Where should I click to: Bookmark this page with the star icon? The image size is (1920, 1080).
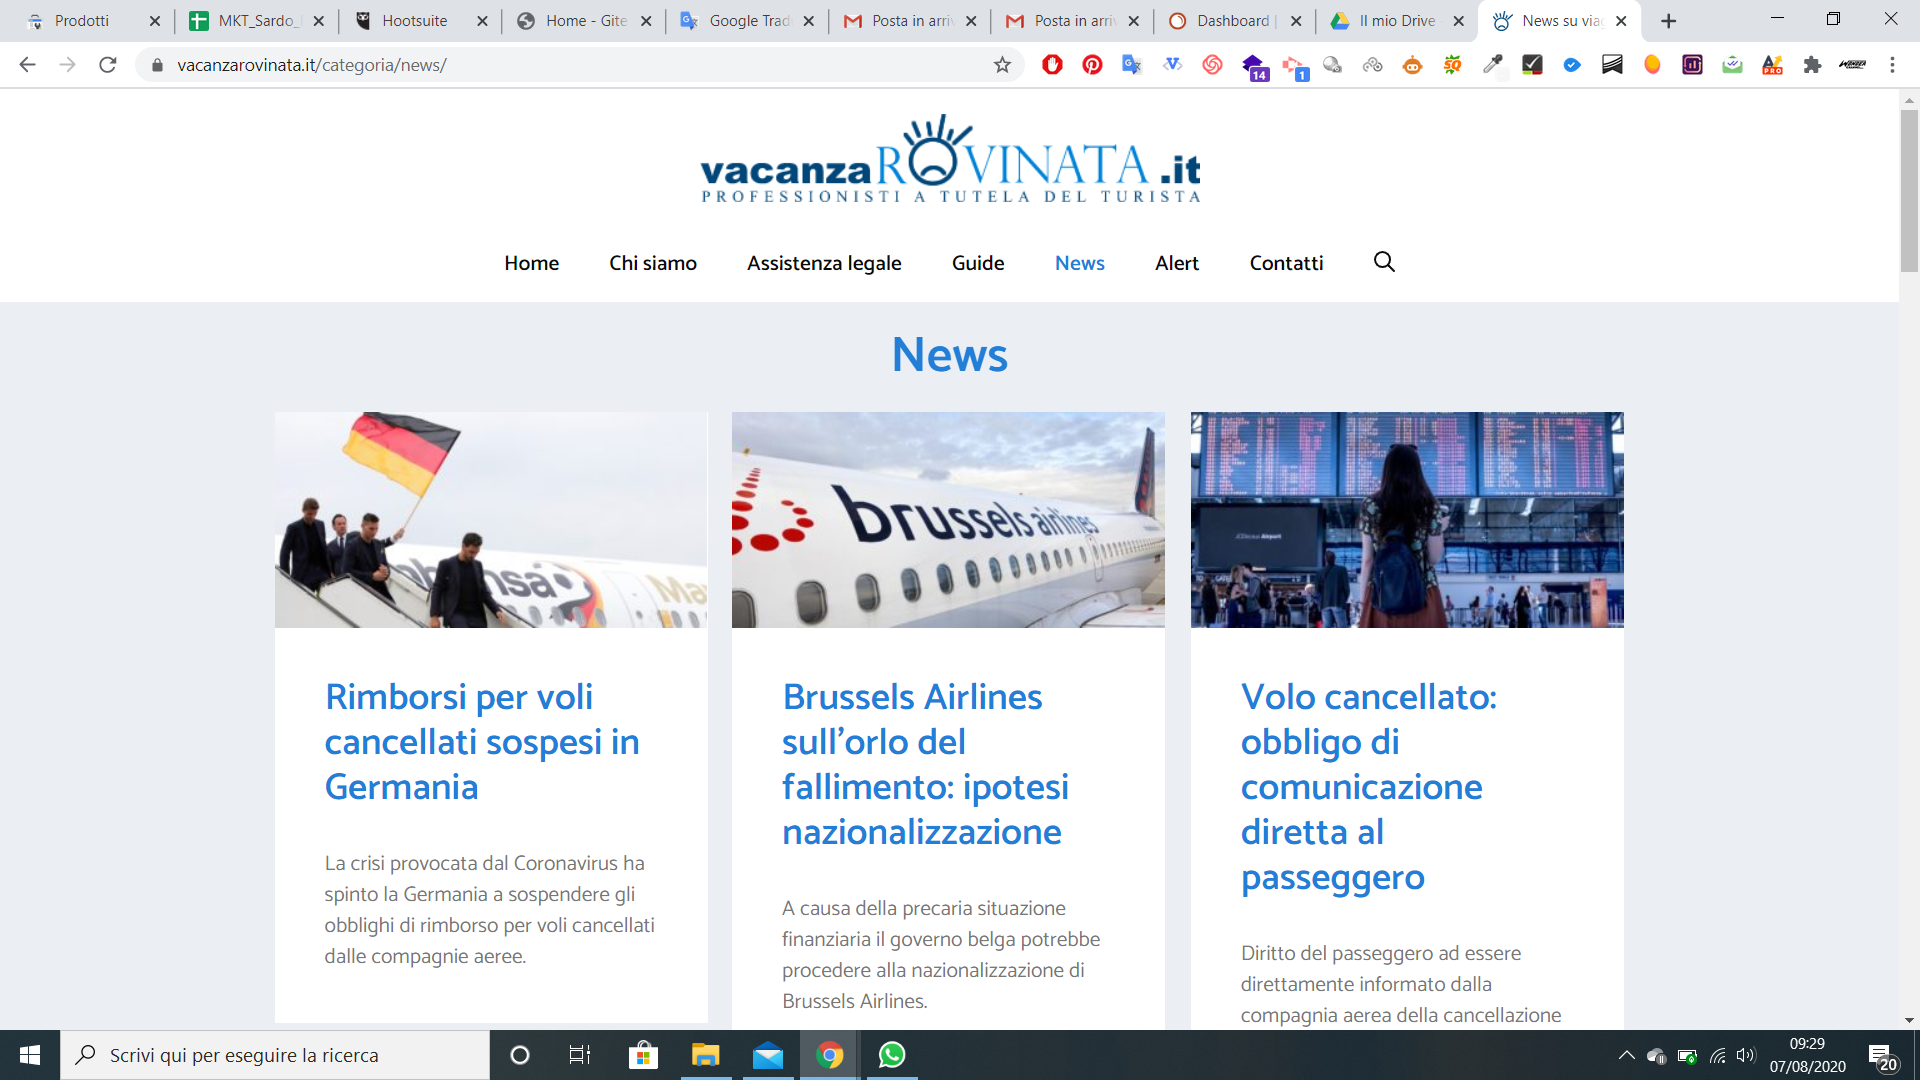[1002, 65]
